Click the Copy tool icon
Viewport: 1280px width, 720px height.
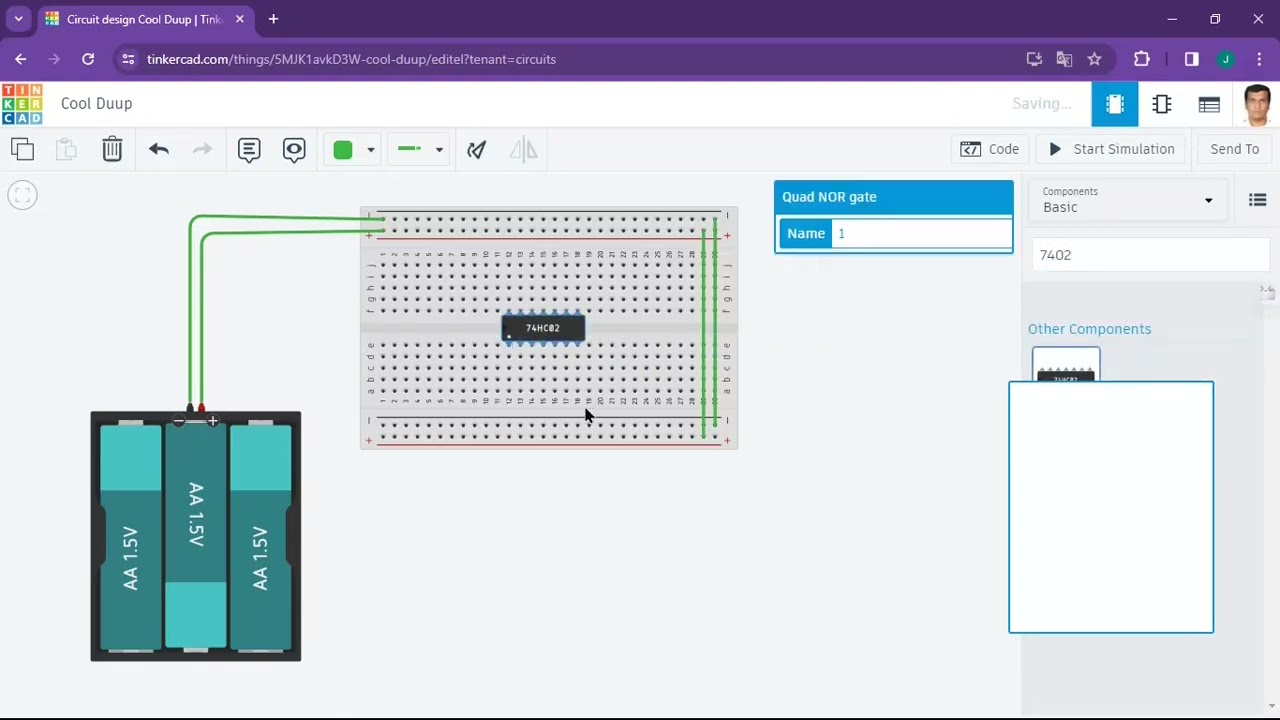pos(22,149)
